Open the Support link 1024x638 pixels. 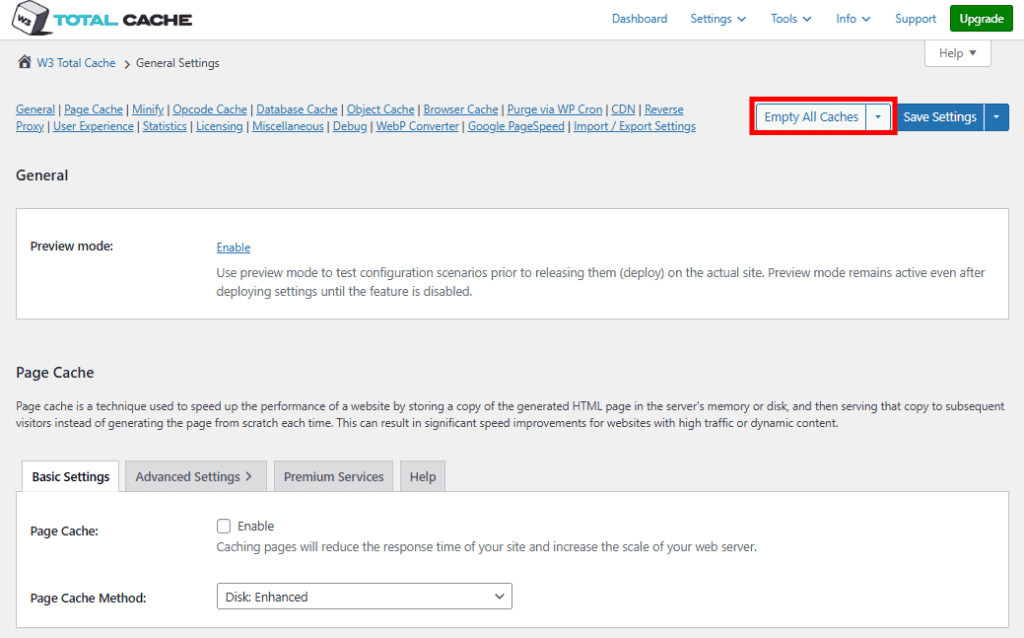click(915, 19)
